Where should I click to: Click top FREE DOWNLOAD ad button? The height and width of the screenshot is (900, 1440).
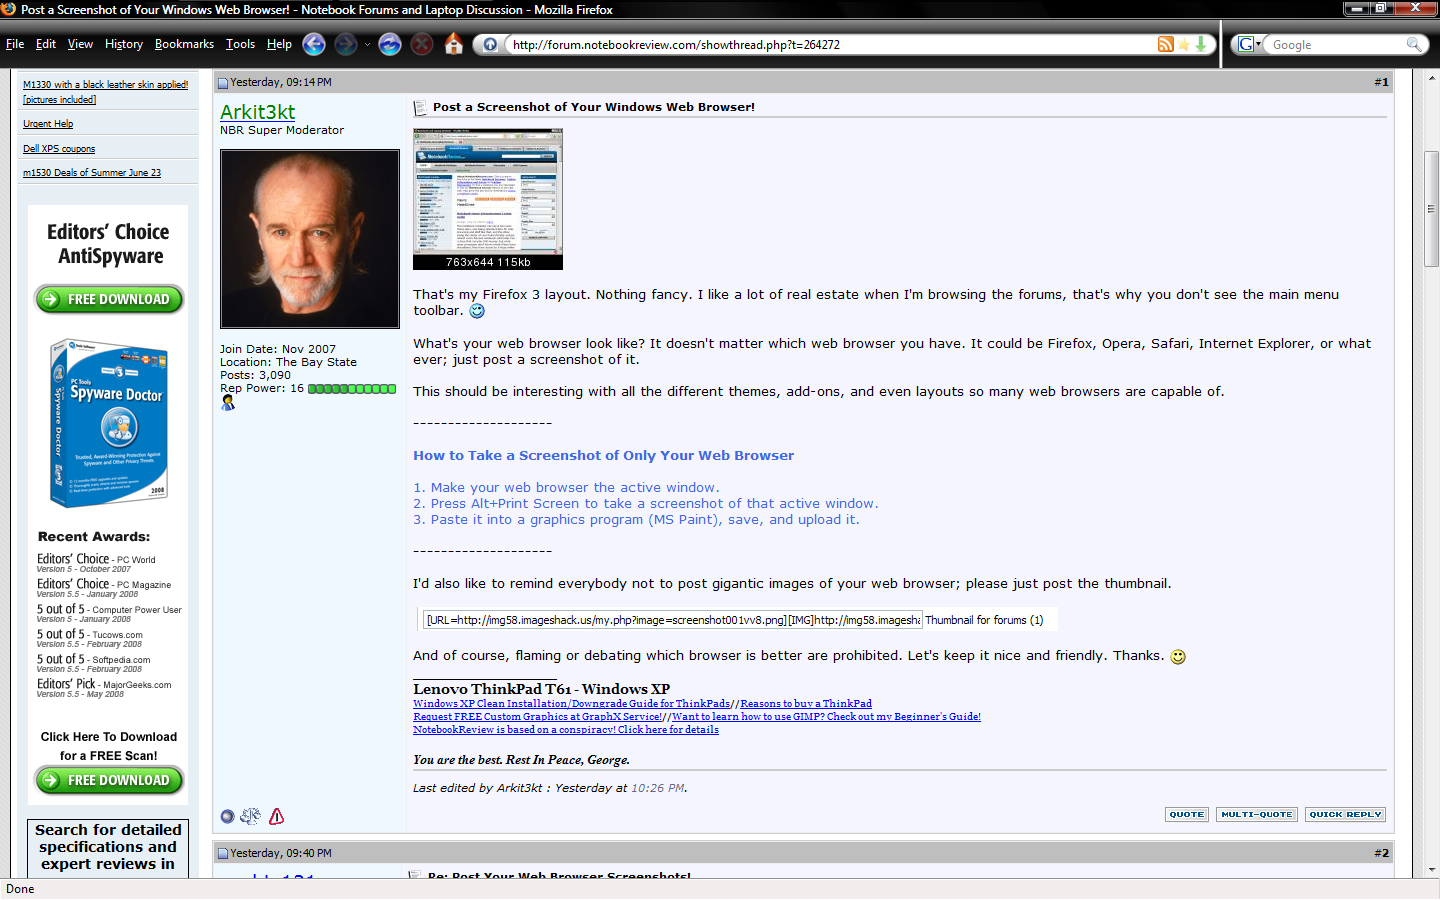109,299
